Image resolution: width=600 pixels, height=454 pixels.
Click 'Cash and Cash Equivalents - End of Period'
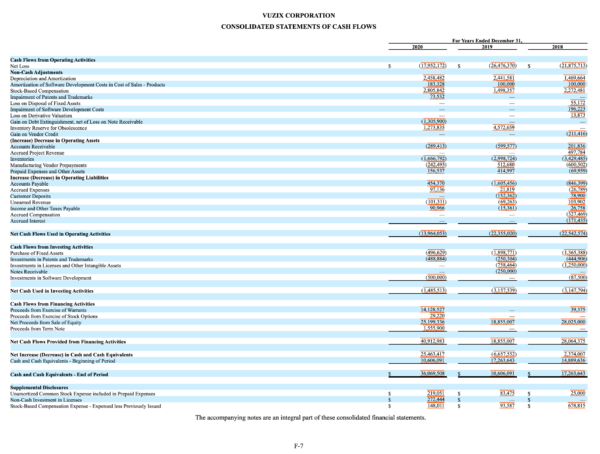pyautogui.click(x=59, y=374)
